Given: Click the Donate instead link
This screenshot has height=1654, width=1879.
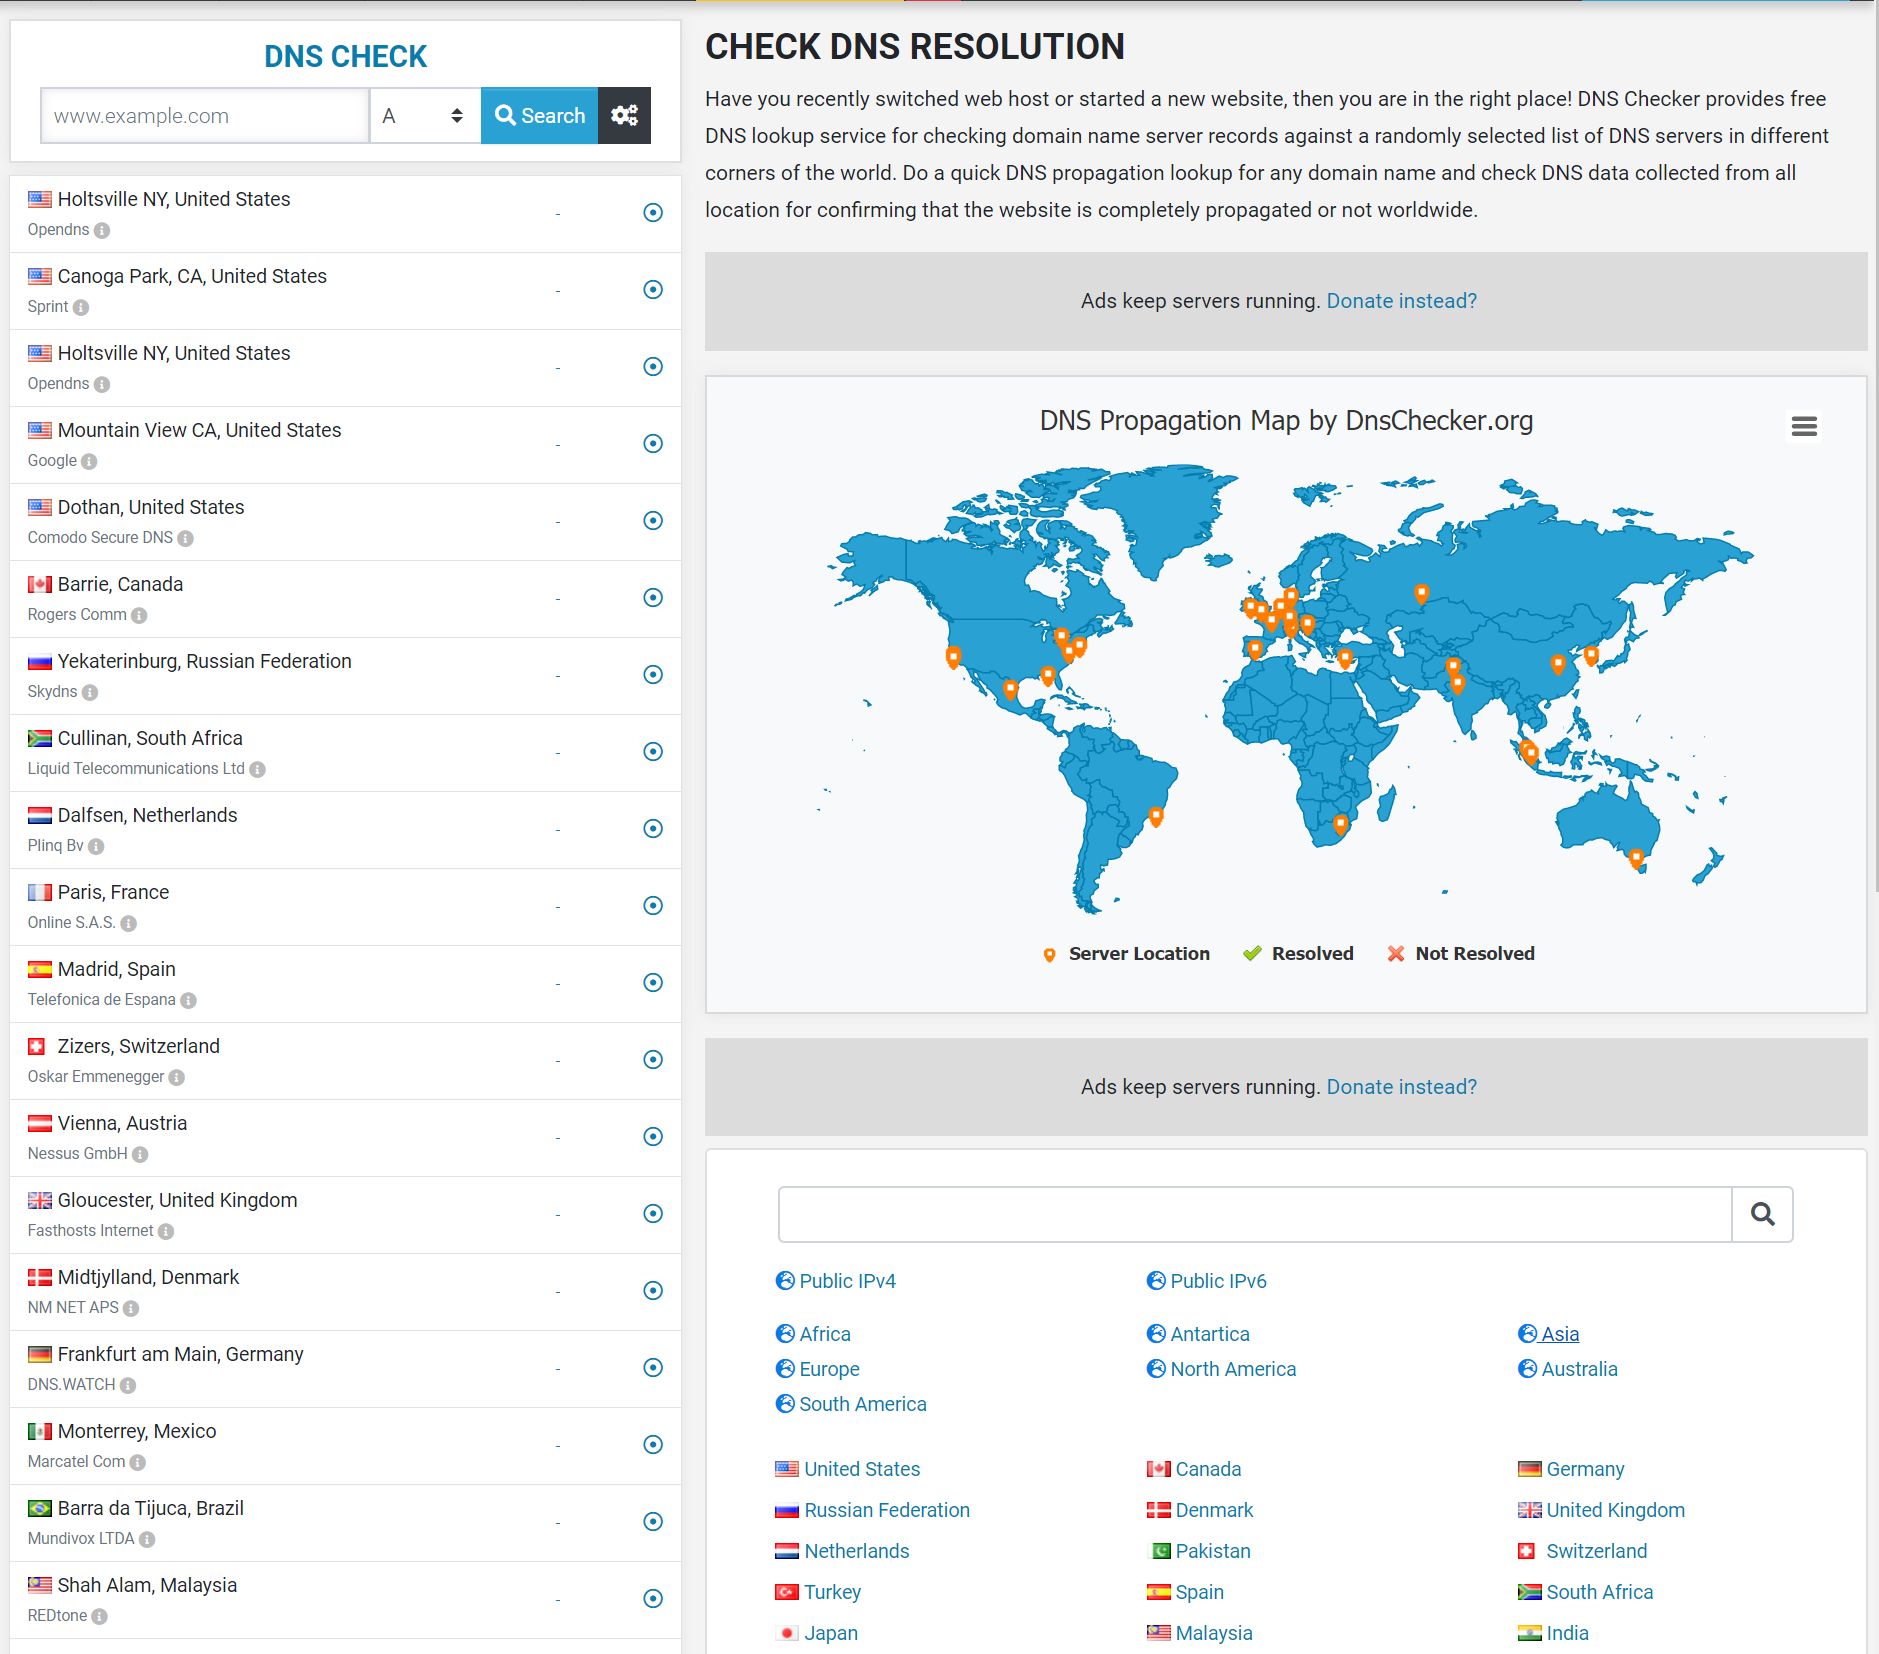Looking at the screenshot, I should 1401,300.
